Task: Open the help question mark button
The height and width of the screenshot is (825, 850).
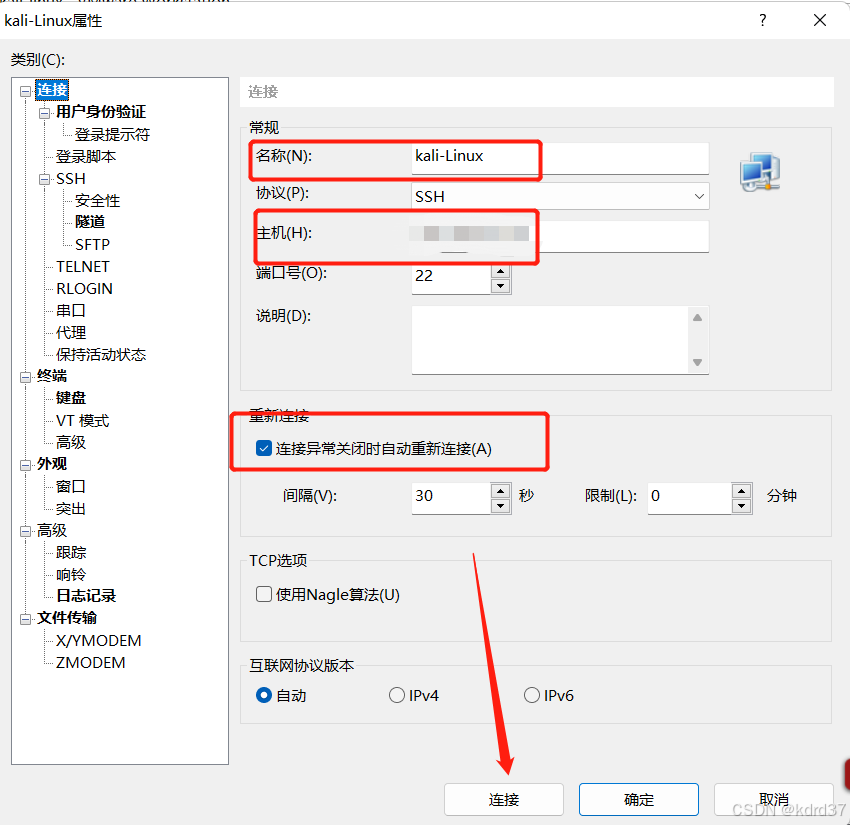Action: (763, 21)
